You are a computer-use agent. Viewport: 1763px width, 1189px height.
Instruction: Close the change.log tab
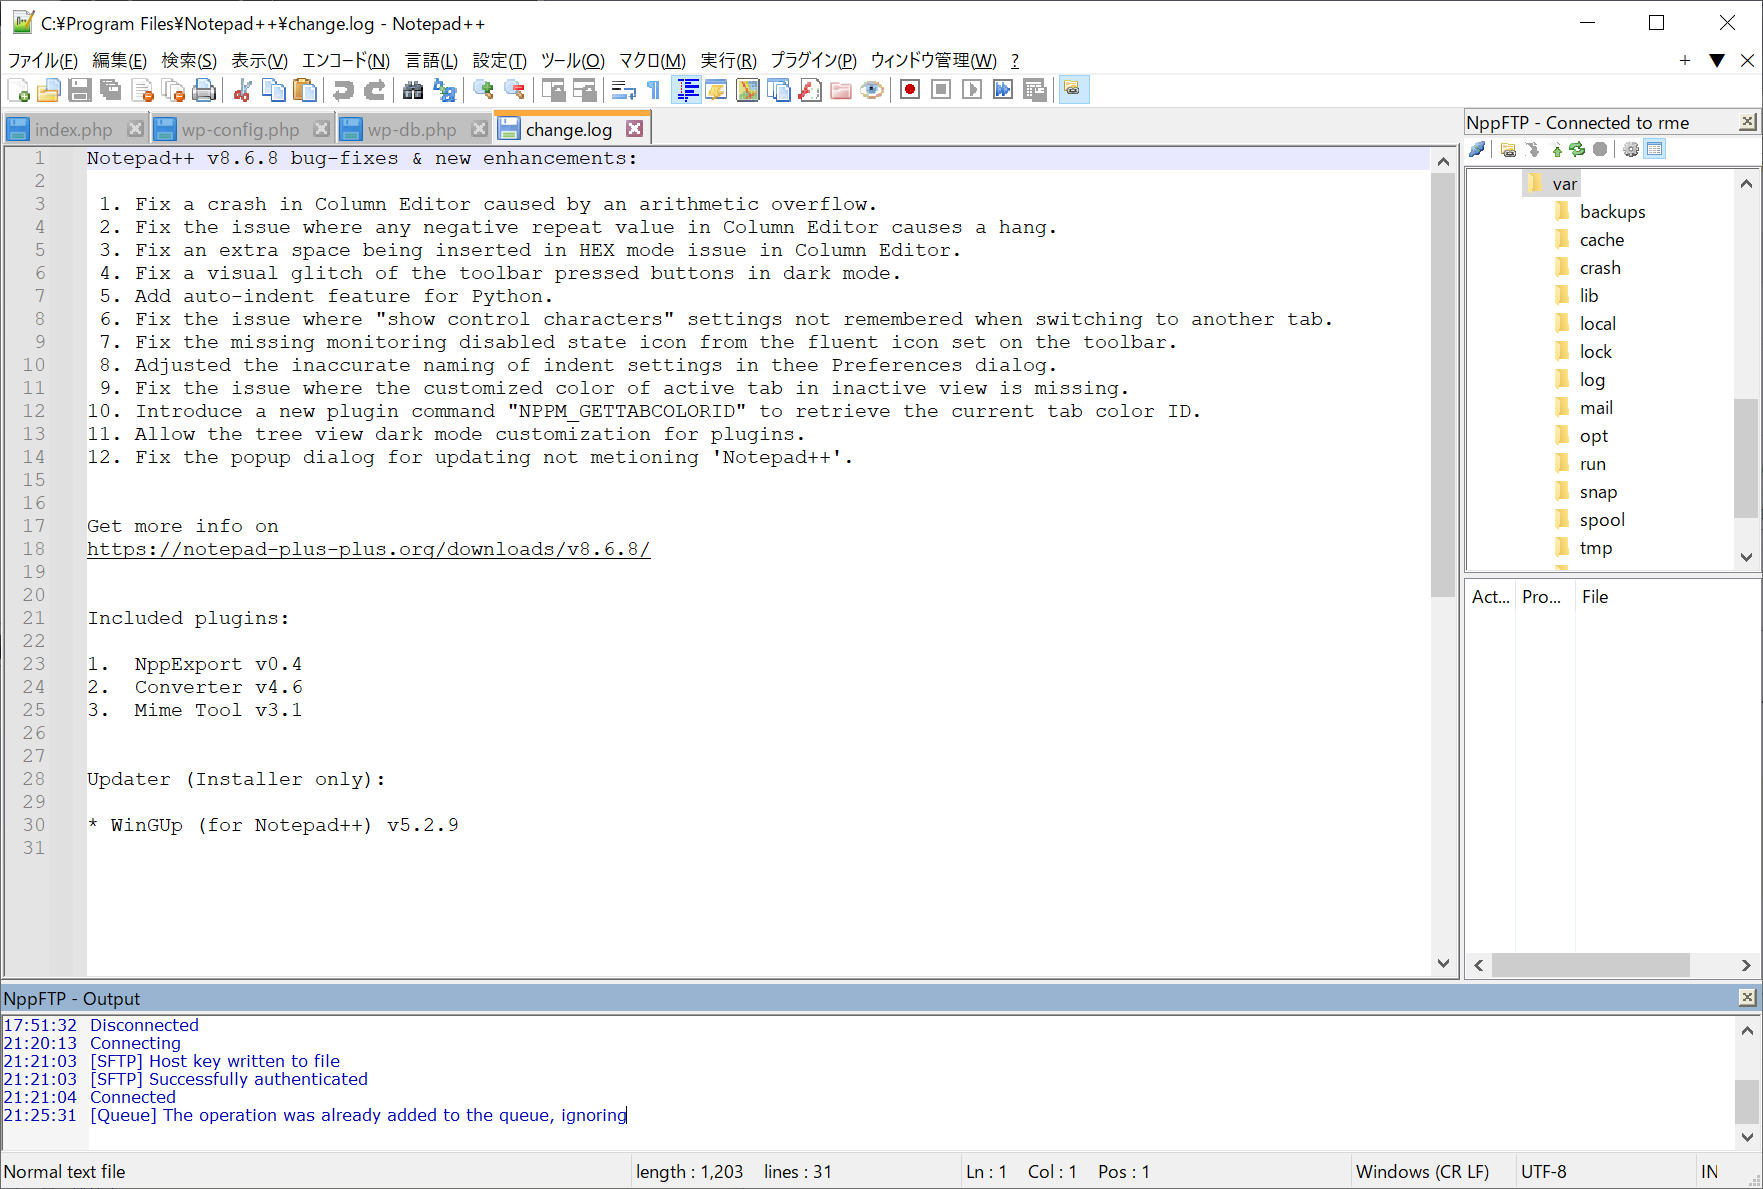(634, 129)
